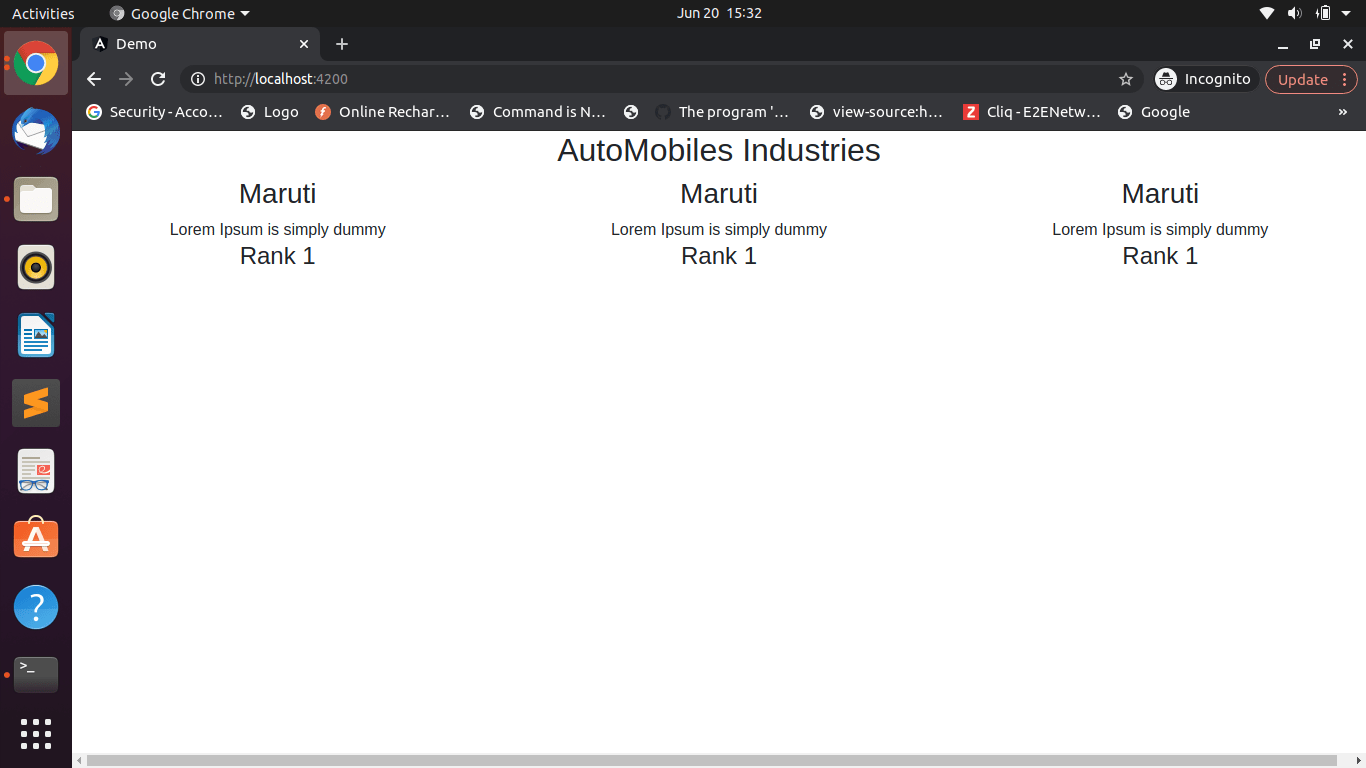Close the Demo tab
Viewport: 1366px width, 768px height.
tap(304, 44)
